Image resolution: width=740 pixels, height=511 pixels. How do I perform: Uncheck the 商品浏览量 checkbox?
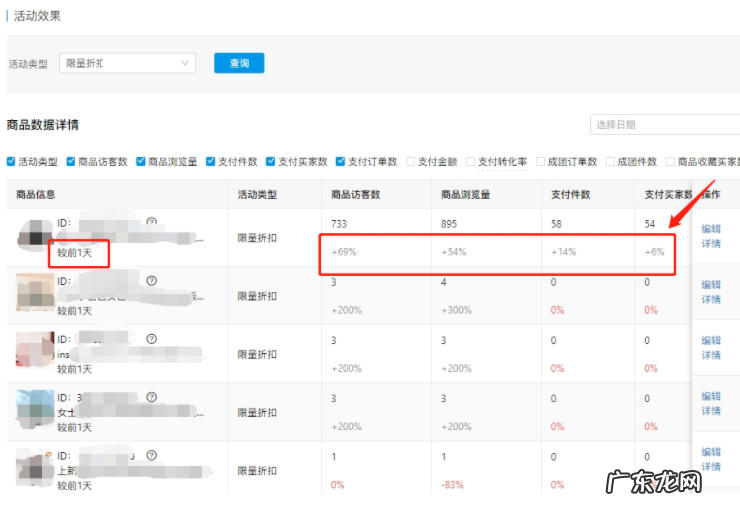point(141,162)
